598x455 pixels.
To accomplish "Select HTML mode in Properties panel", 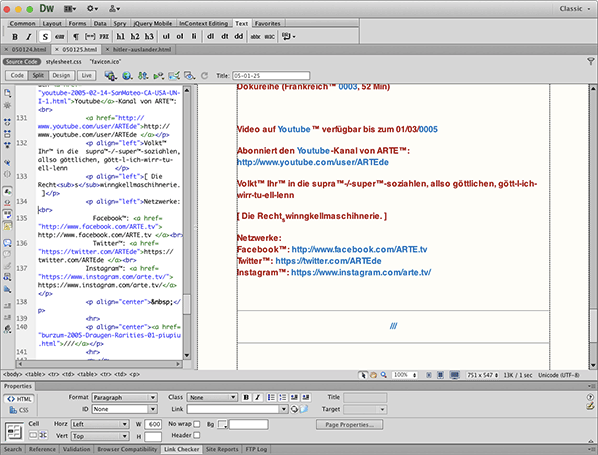I will click(x=19, y=399).
